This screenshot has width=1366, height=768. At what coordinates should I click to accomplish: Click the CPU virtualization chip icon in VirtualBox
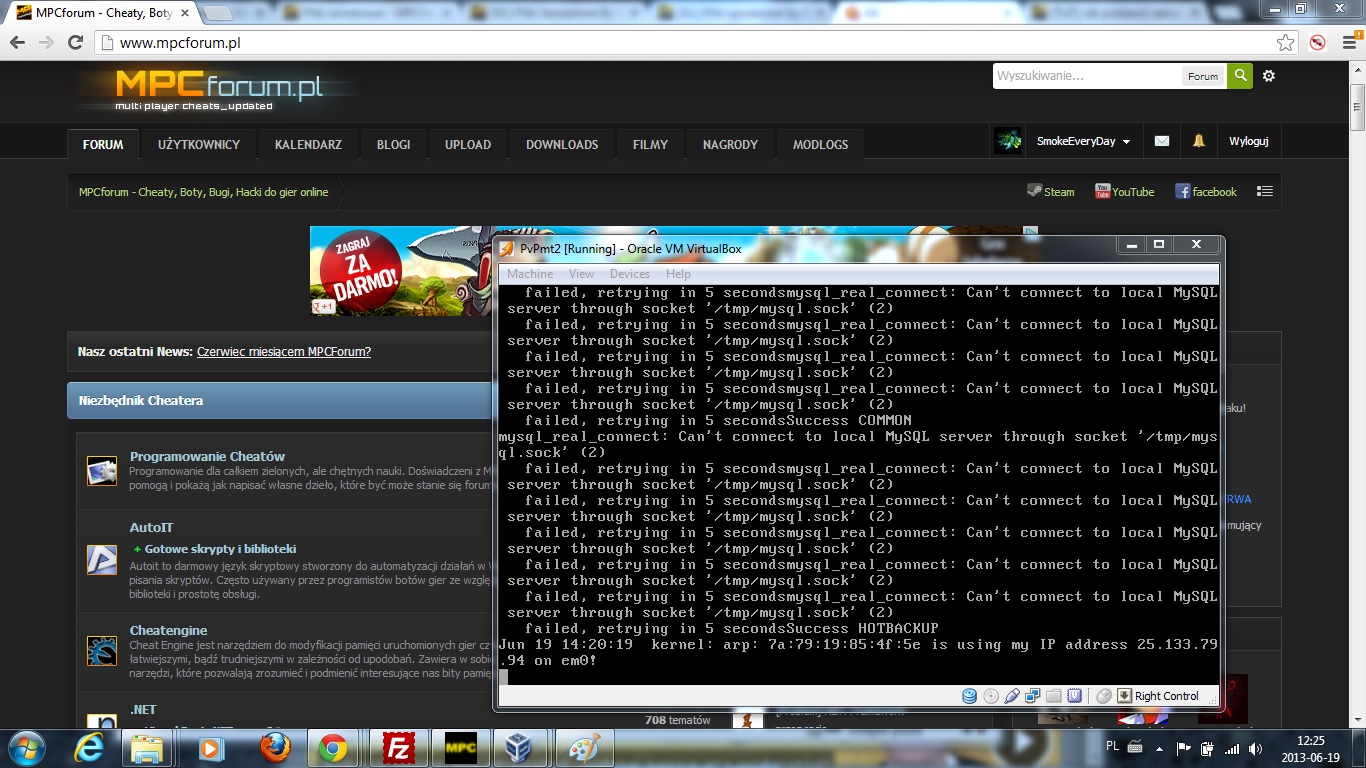1075,696
